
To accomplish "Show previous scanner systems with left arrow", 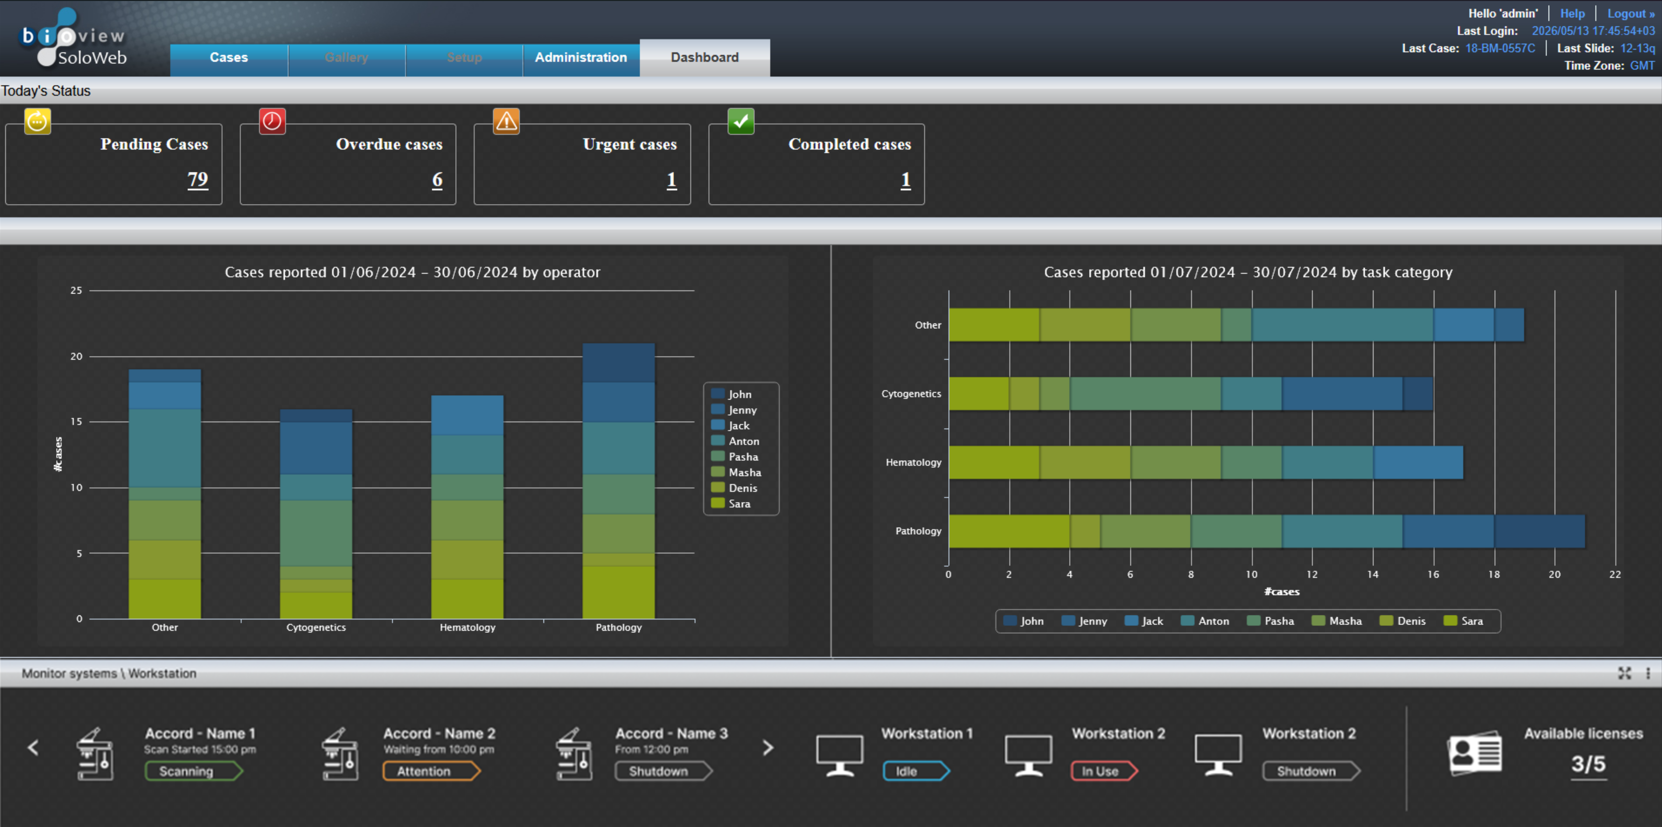I will pos(33,748).
